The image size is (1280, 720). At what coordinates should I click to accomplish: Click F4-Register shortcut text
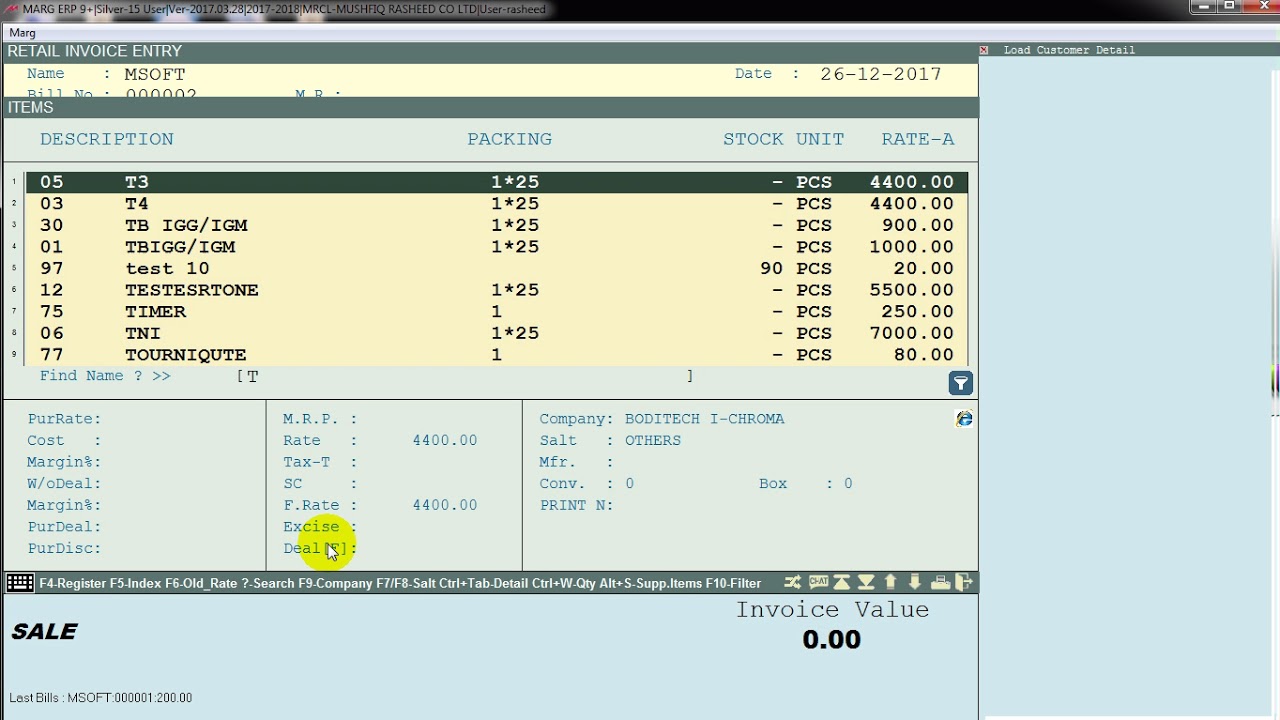point(72,583)
